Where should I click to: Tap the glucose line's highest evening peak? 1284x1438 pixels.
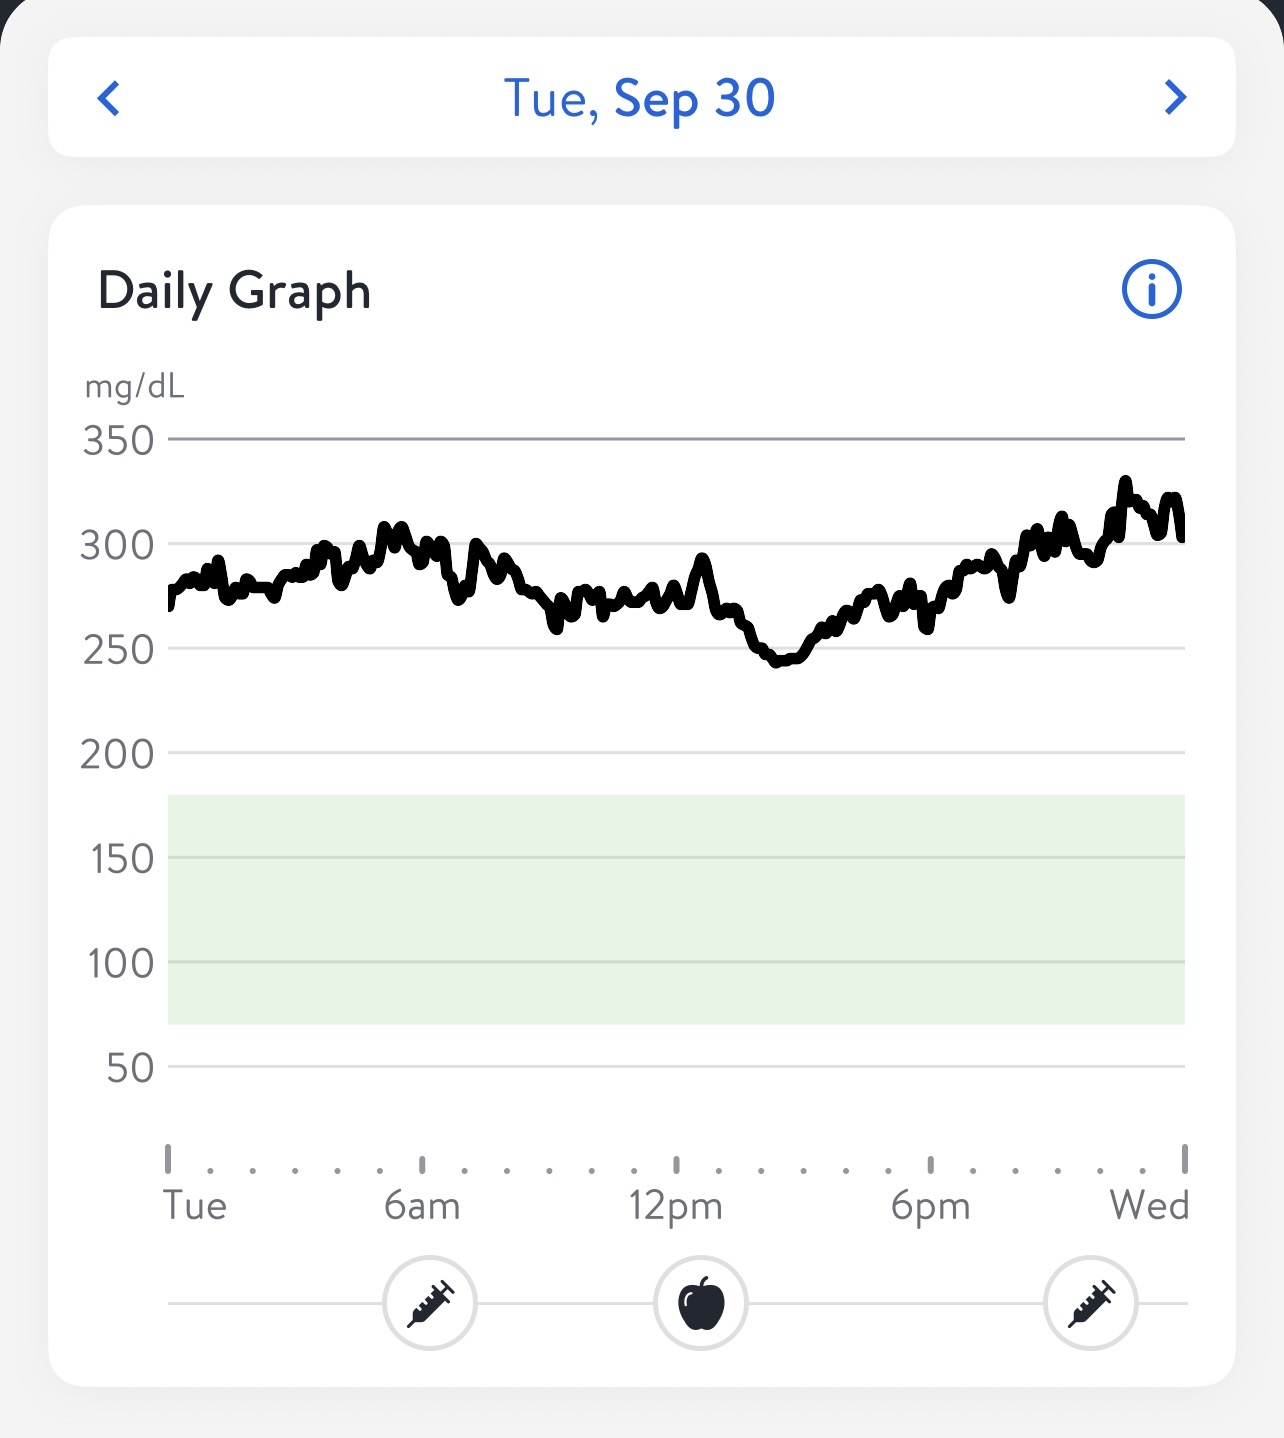(1126, 482)
